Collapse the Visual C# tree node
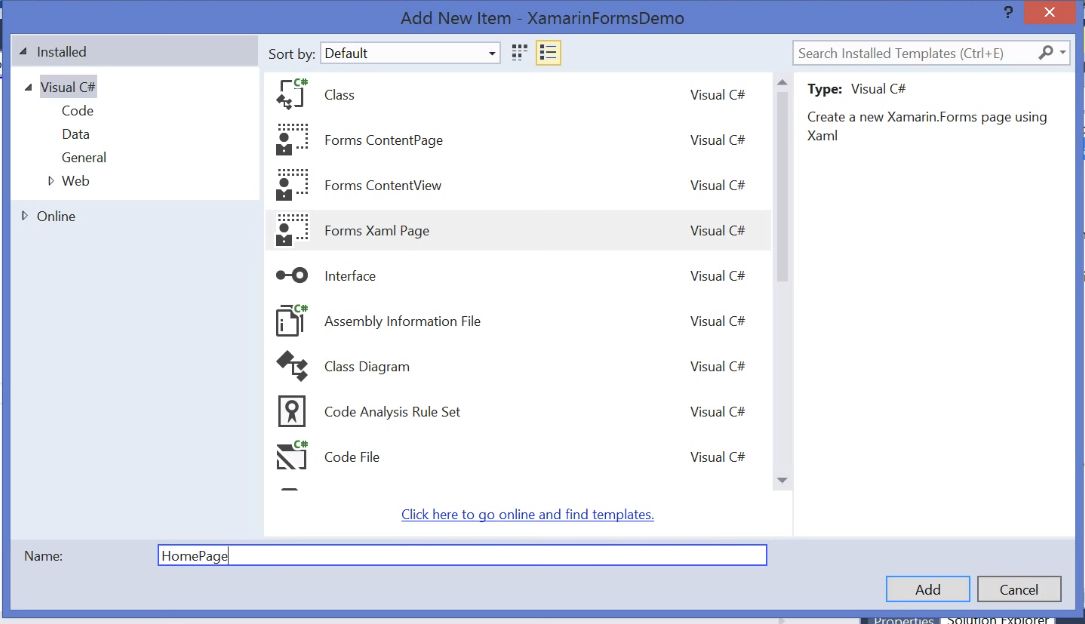The image size is (1085, 624). (28, 87)
